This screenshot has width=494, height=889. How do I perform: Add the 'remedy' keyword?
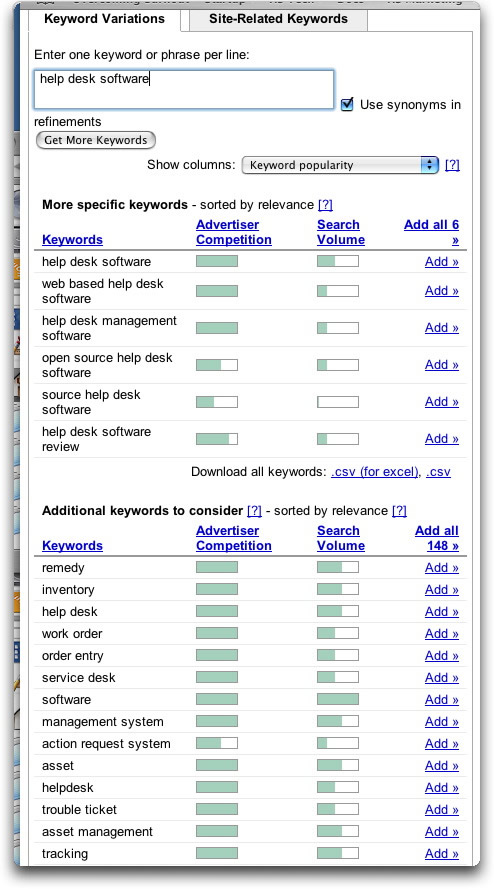[441, 568]
